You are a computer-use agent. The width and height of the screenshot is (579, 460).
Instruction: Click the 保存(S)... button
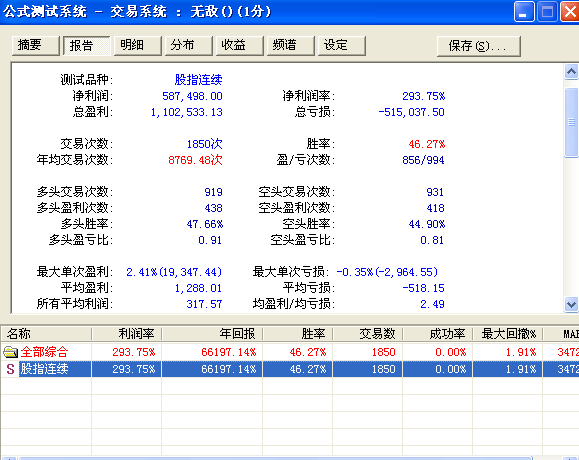point(479,46)
